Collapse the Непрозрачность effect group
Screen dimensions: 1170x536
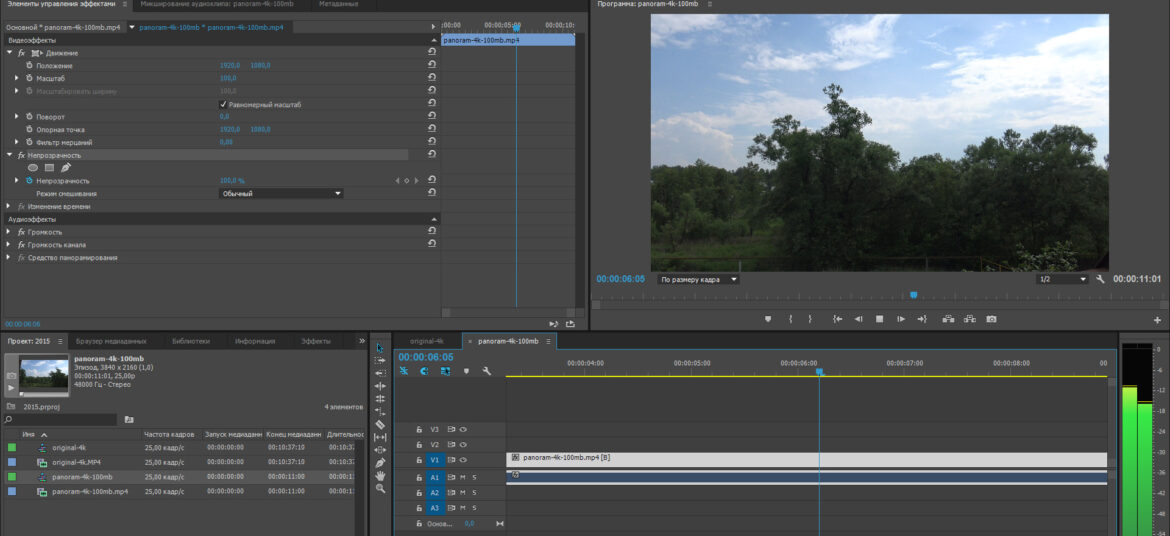pos(10,155)
